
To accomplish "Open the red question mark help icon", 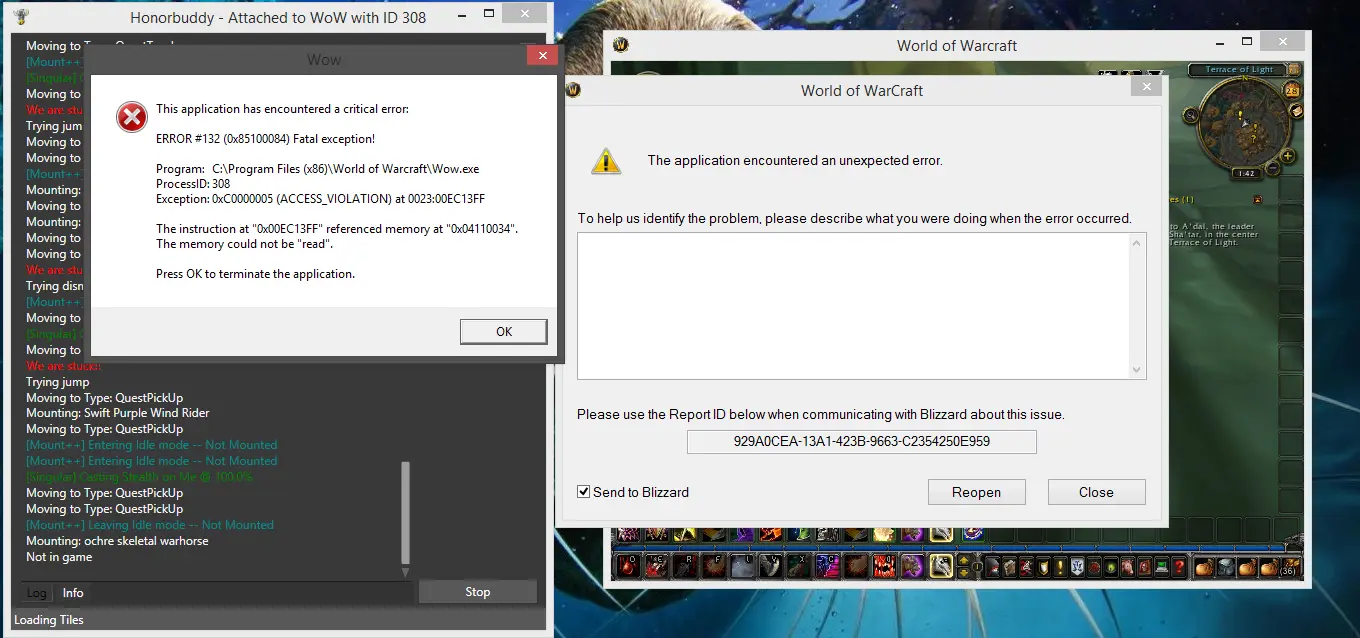I will coord(1181,568).
